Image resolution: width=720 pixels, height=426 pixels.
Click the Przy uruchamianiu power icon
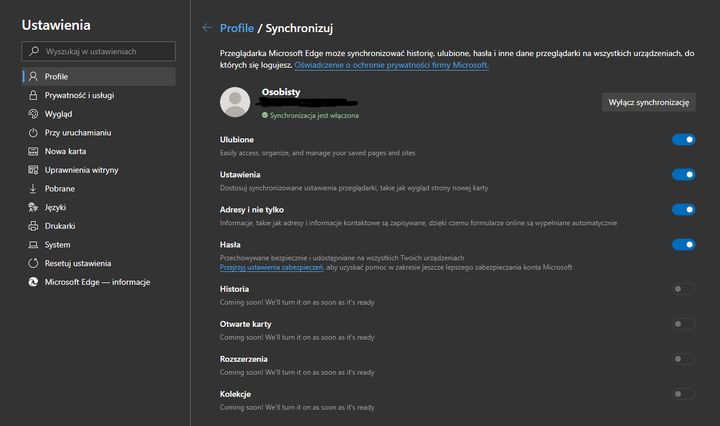click(x=33, y=132)
